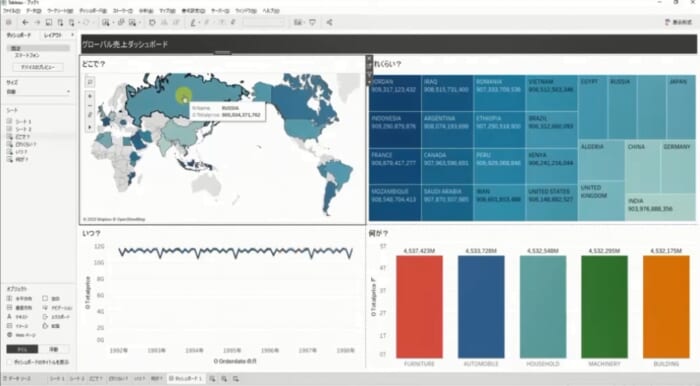Click the FRANCE tile in the treemap
This screenshot has width=700, height=386.
395,166
